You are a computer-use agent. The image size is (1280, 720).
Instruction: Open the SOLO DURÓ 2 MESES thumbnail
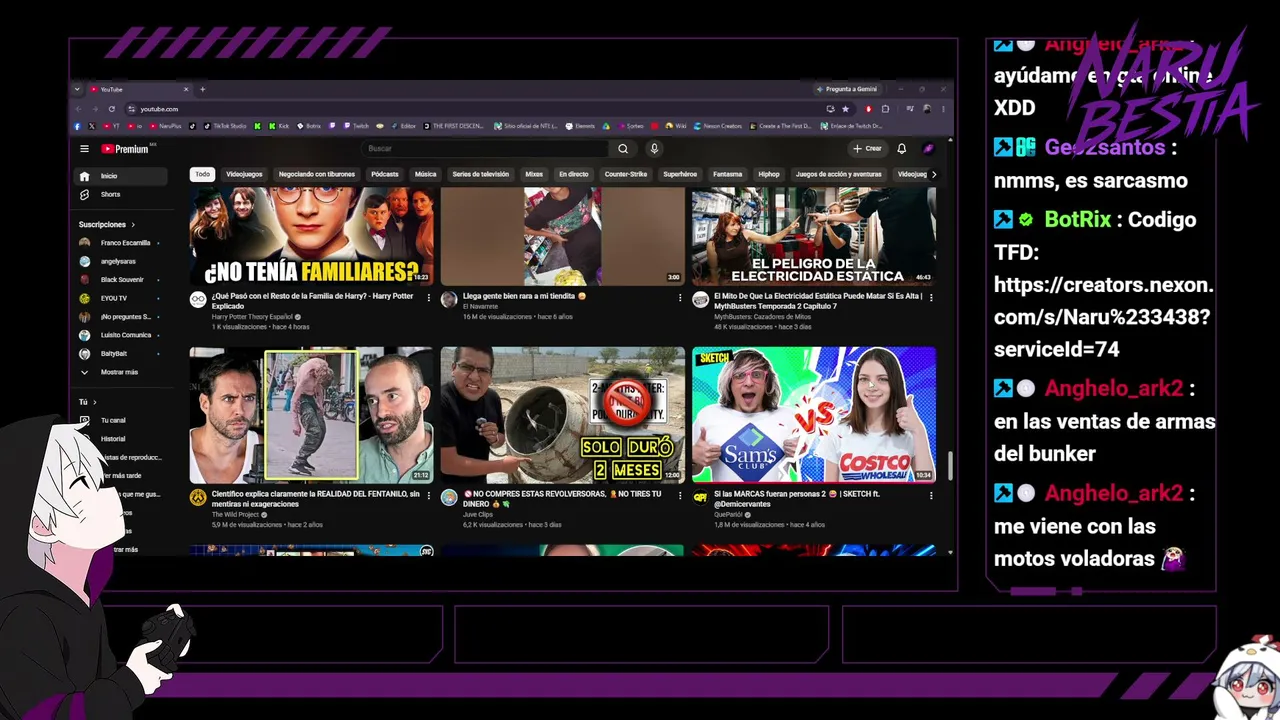coord(563,415)
